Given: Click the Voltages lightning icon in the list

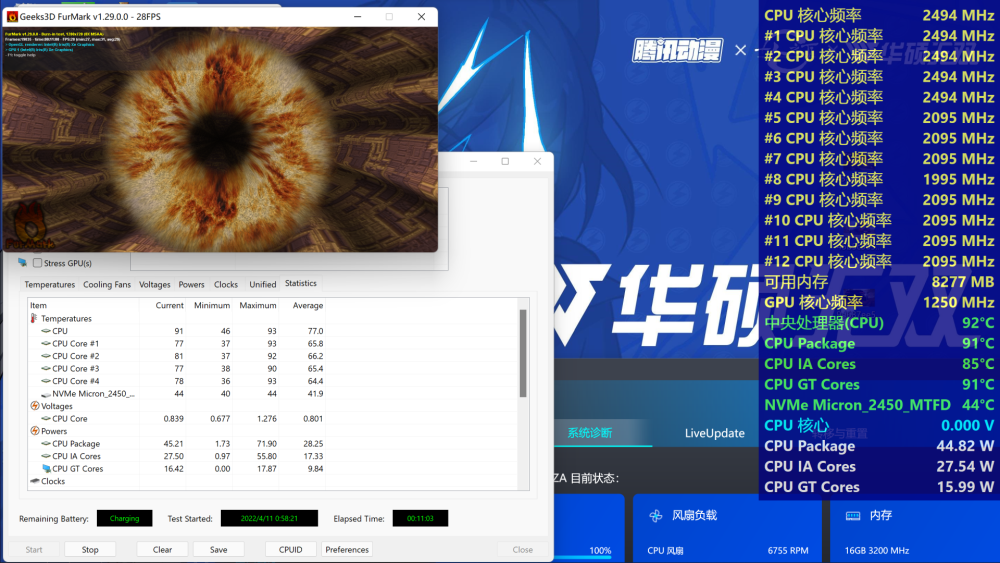Looking at the screenshot, I should (x=34, y=406).
